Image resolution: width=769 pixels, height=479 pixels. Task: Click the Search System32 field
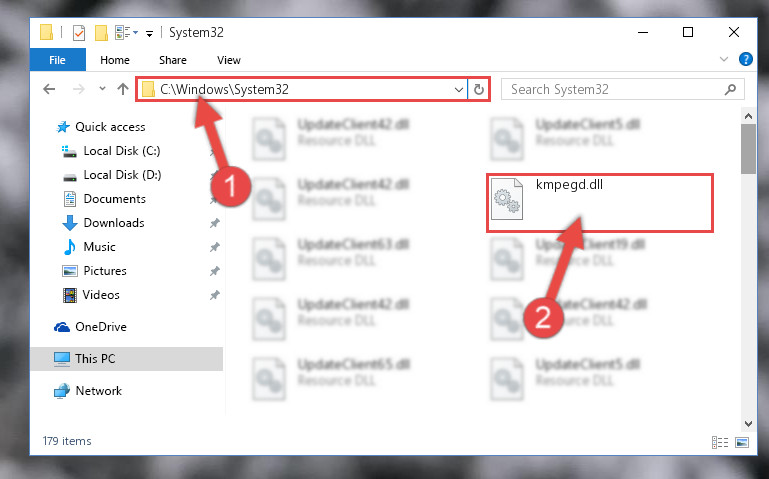[x=622, y=89]
